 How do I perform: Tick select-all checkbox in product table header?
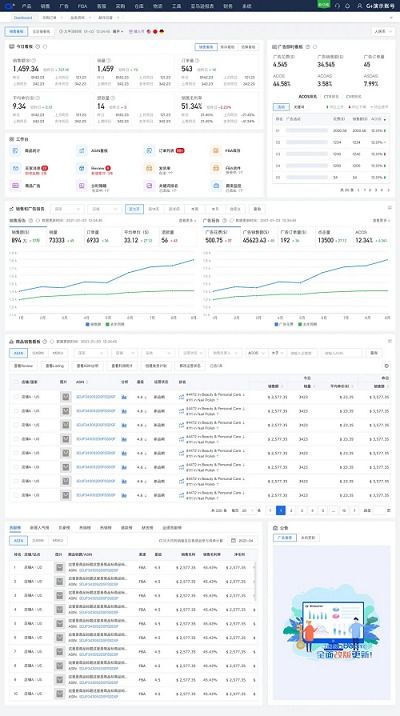[x=16, y=381]
